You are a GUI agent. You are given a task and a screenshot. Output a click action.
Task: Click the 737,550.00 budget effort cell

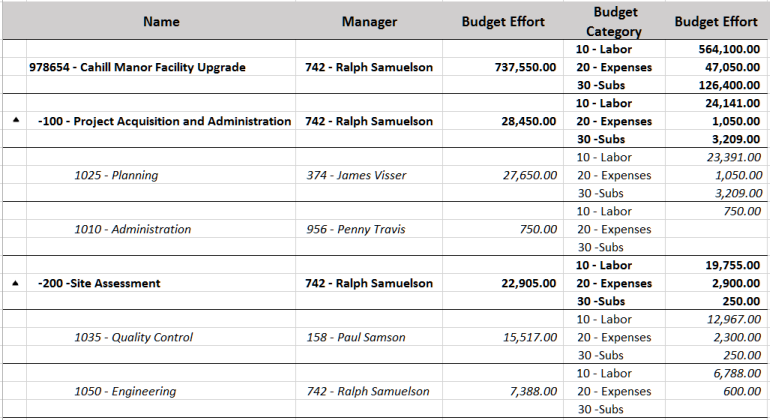click(x=520, y=68)
